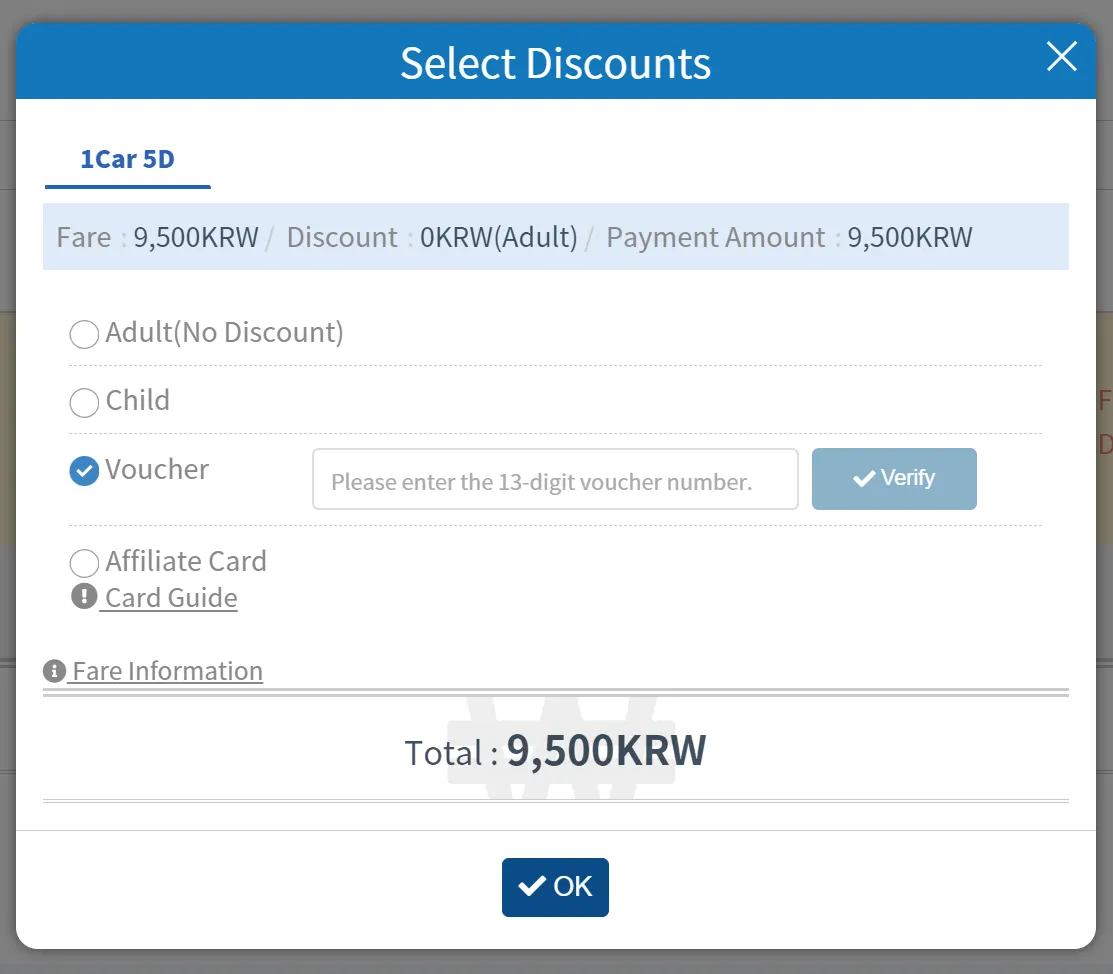The image size is (1113, 974).
Task: Select the Adult(No Discount) radio button
Action: [x=84, y=334]
